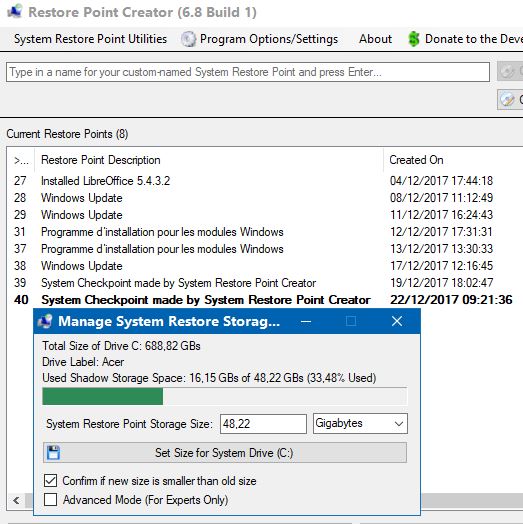Open the Donate to the Developer menu
523x524 pixels.
click(466, 39)
